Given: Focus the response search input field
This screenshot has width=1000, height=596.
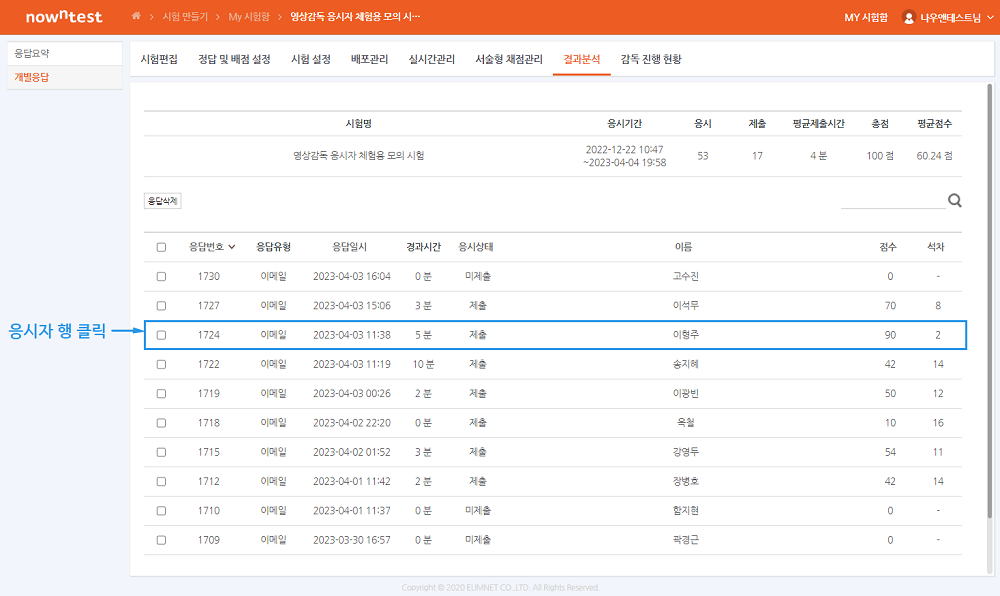Looking at the screenshot, I should click(x=893, y=201).
